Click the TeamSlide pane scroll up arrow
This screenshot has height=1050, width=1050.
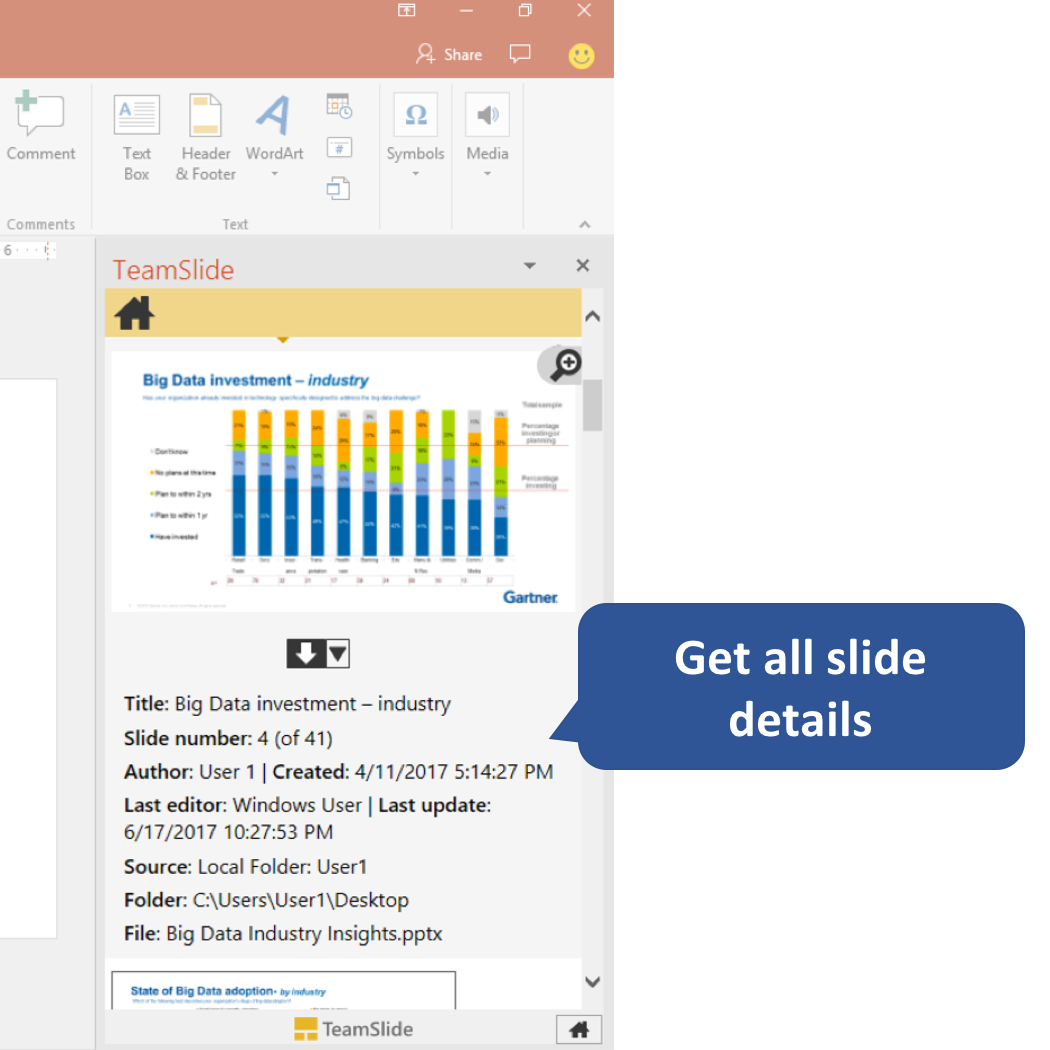[x=592, y=316]
